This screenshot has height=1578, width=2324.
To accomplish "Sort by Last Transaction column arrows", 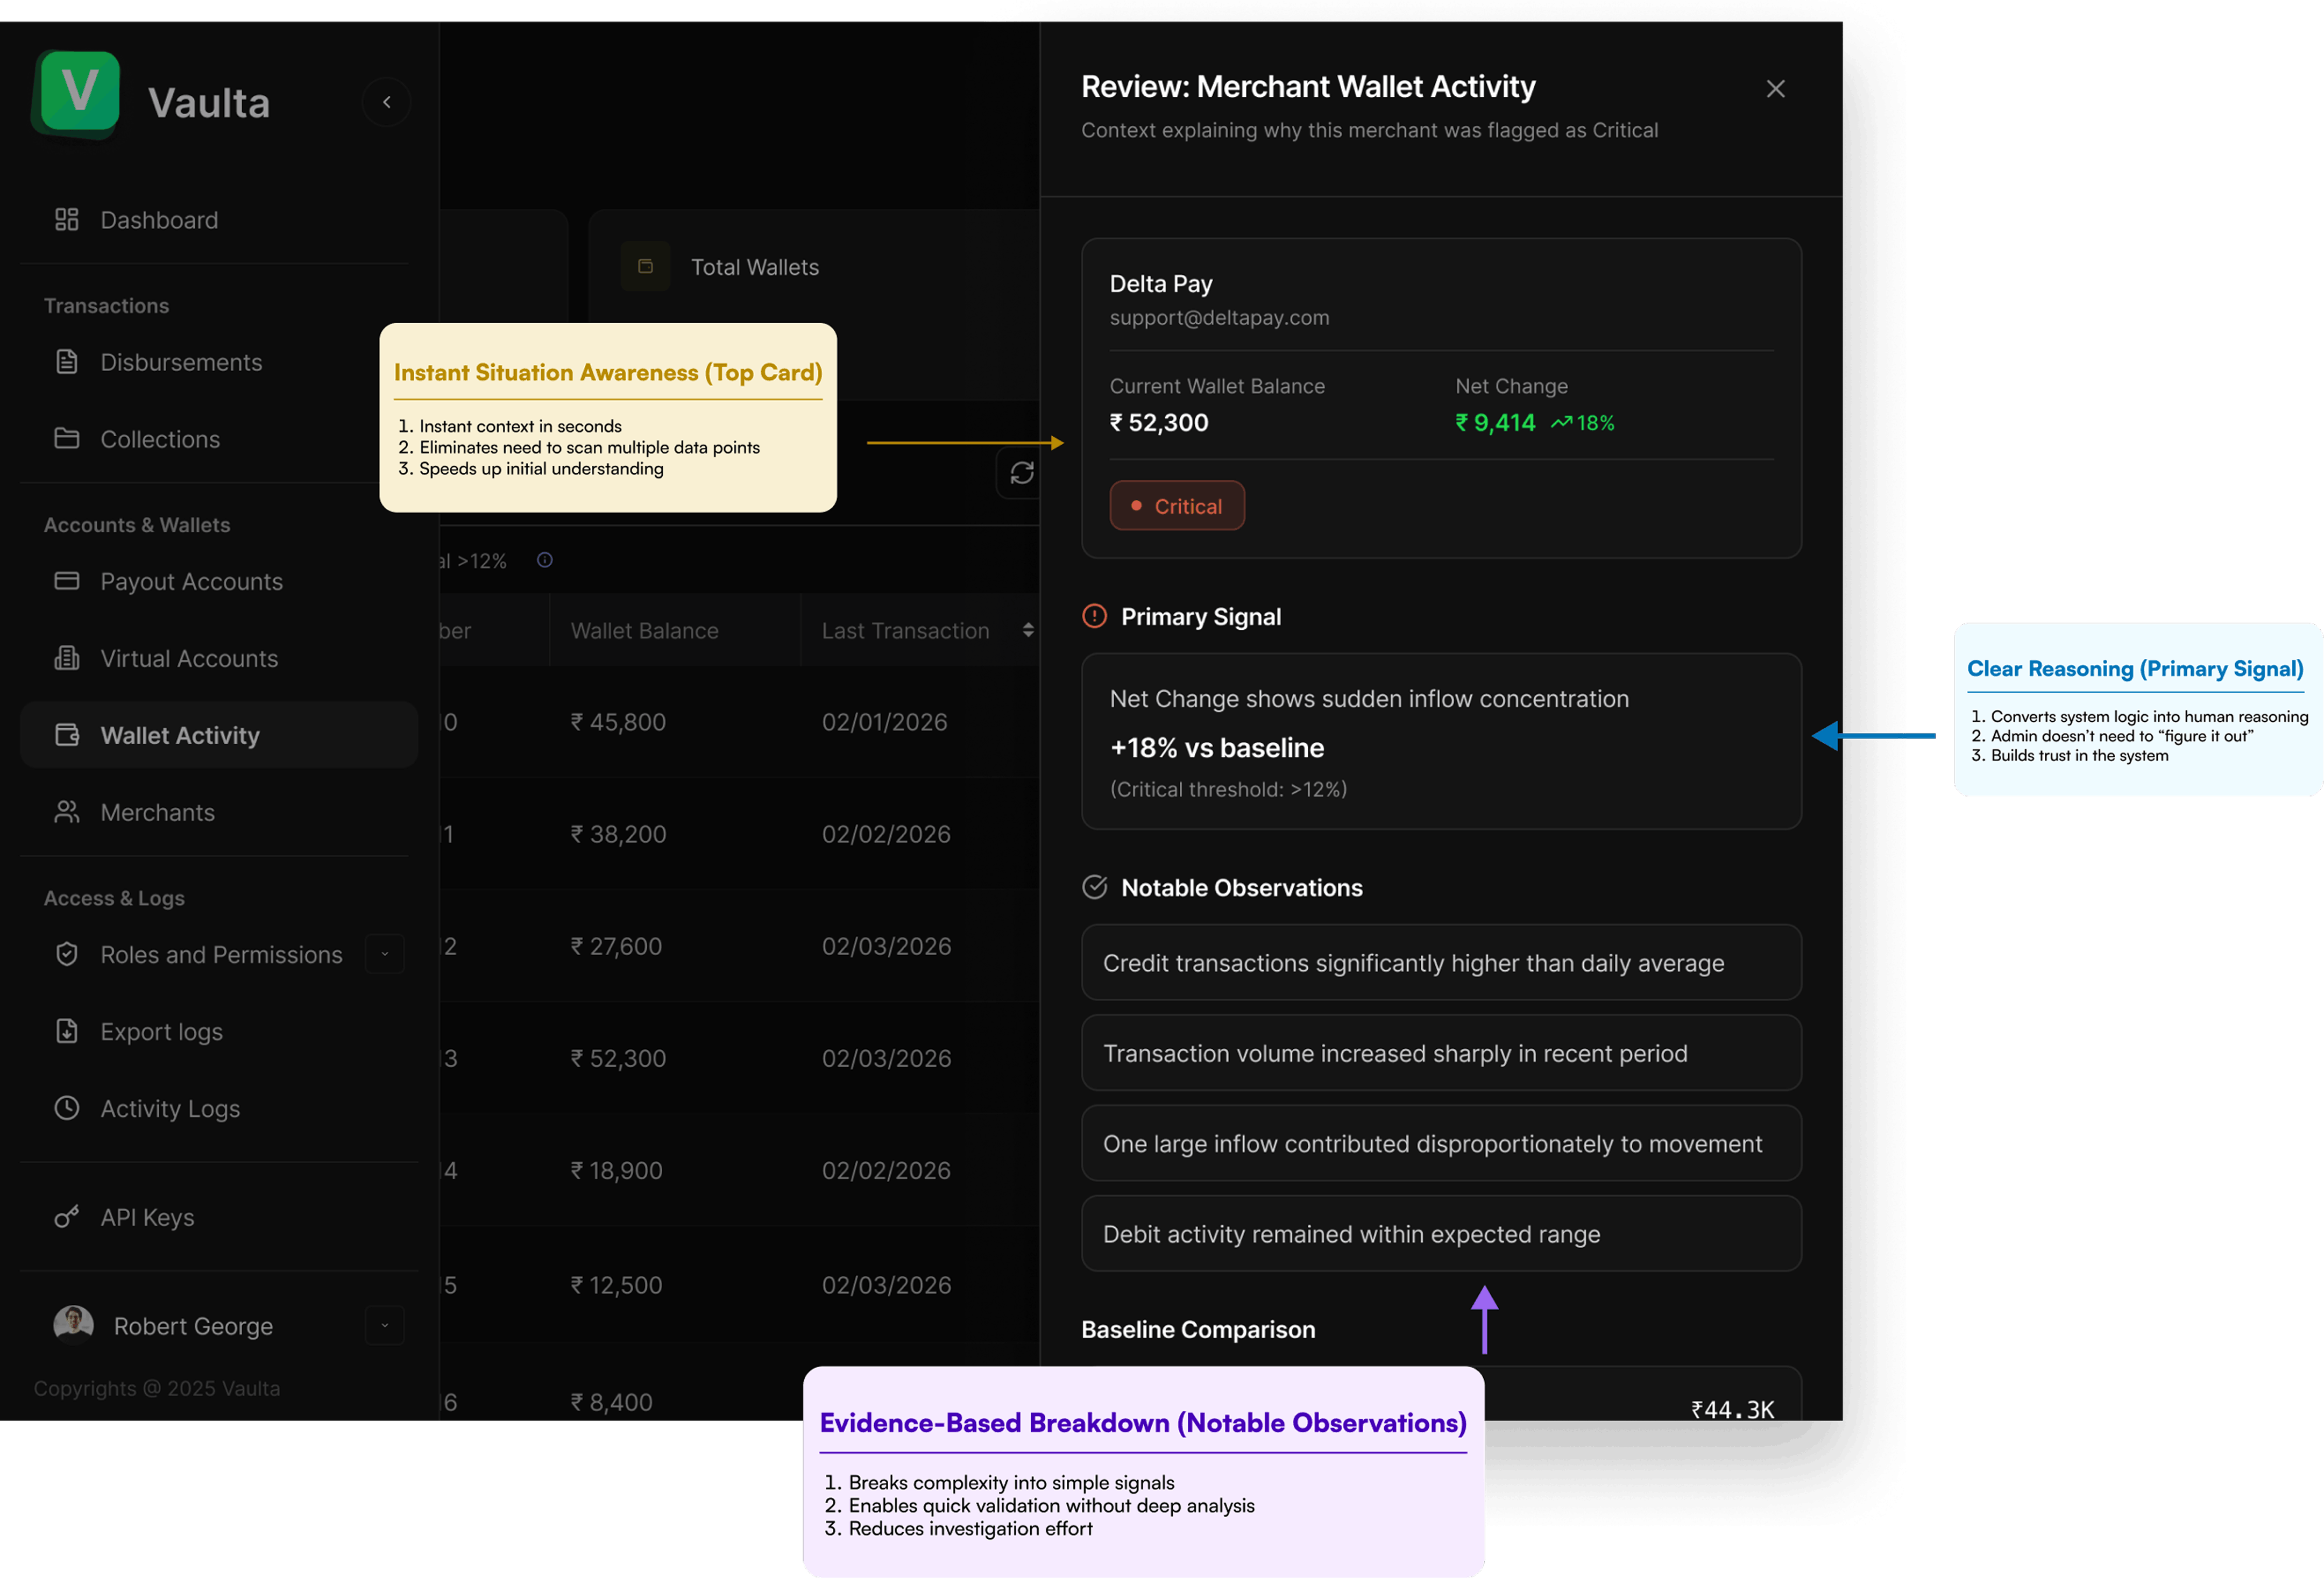I will point(1028,630).
